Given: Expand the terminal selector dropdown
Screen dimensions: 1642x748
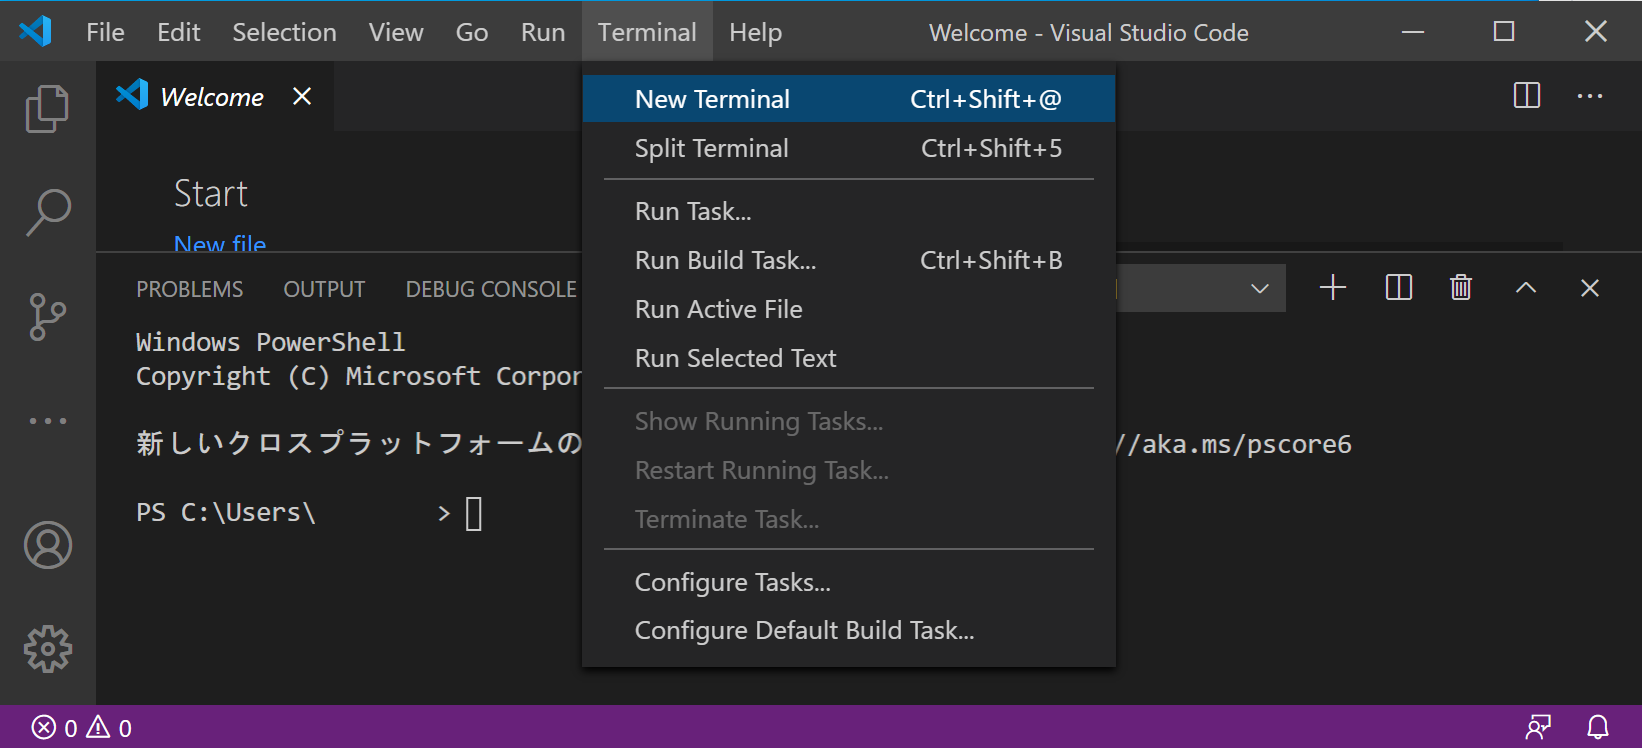Looking at the screenshot, I should (x=1259, y=288).
